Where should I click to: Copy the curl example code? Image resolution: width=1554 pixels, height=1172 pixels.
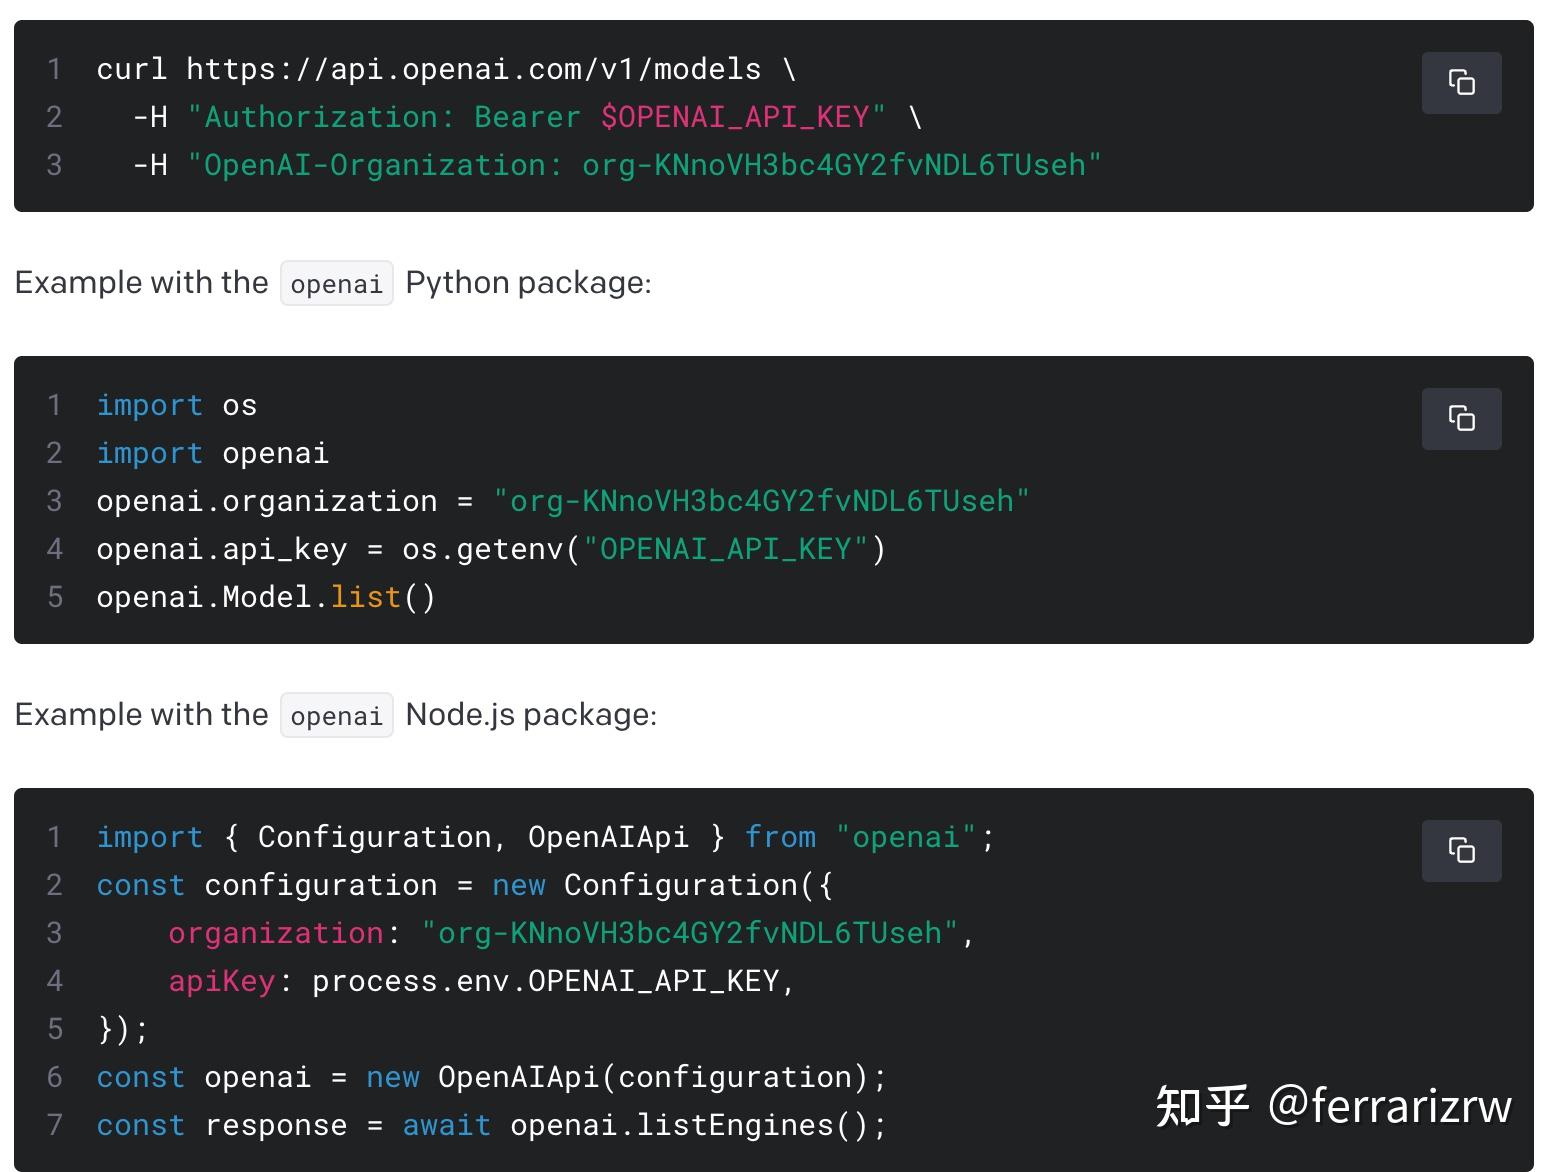[x=1461, y=82]
